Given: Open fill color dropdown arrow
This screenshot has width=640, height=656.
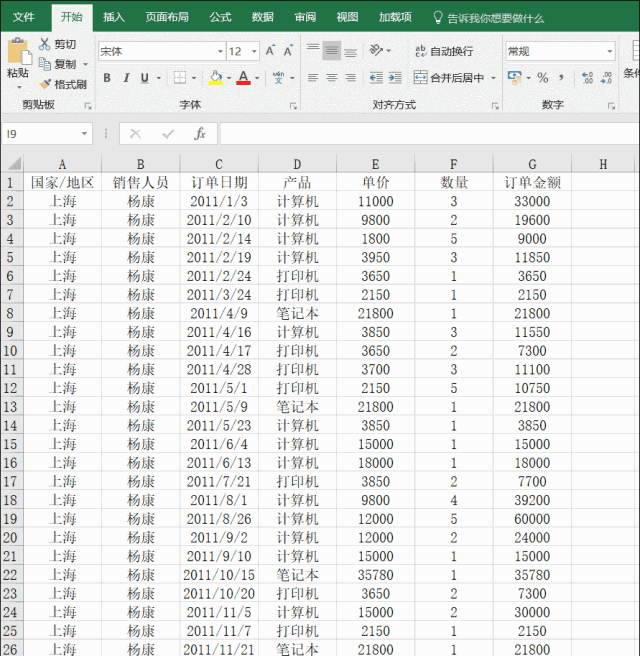Looking at the screenshot, I should click(x=229, y=78).
